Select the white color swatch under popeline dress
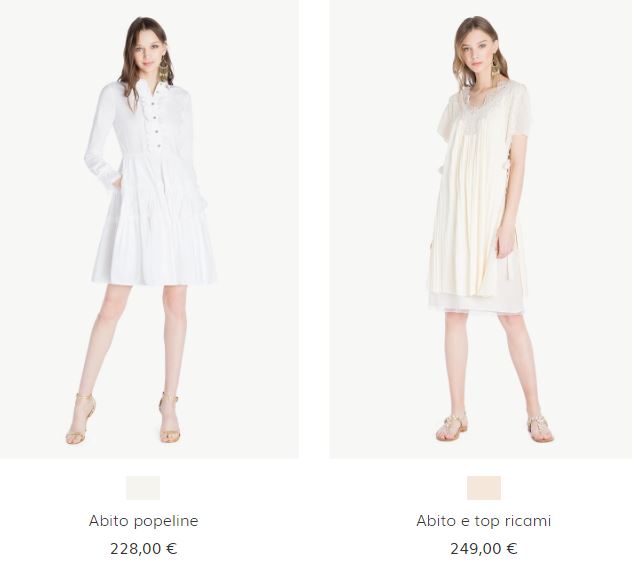Screen dimensions: 632x570 click(143, 488)
